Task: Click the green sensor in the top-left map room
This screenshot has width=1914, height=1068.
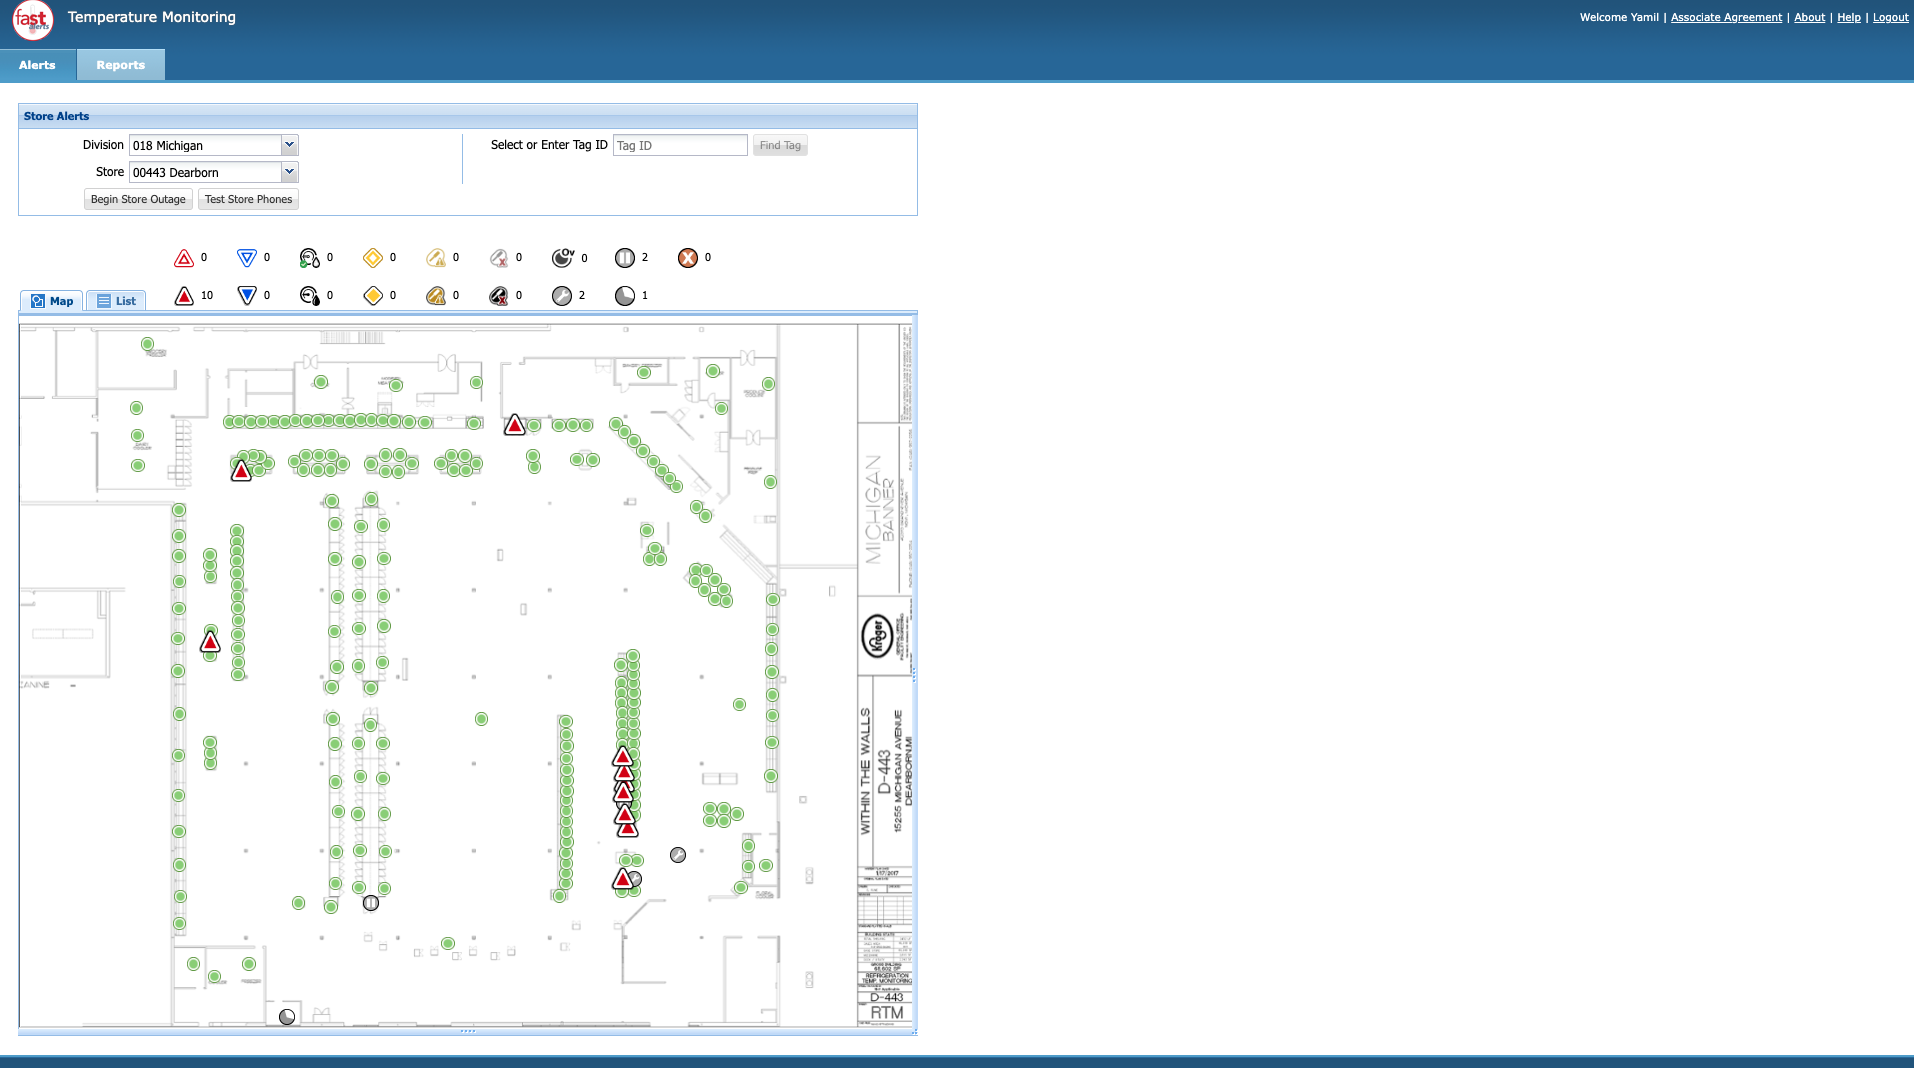Action: [147, 344]
